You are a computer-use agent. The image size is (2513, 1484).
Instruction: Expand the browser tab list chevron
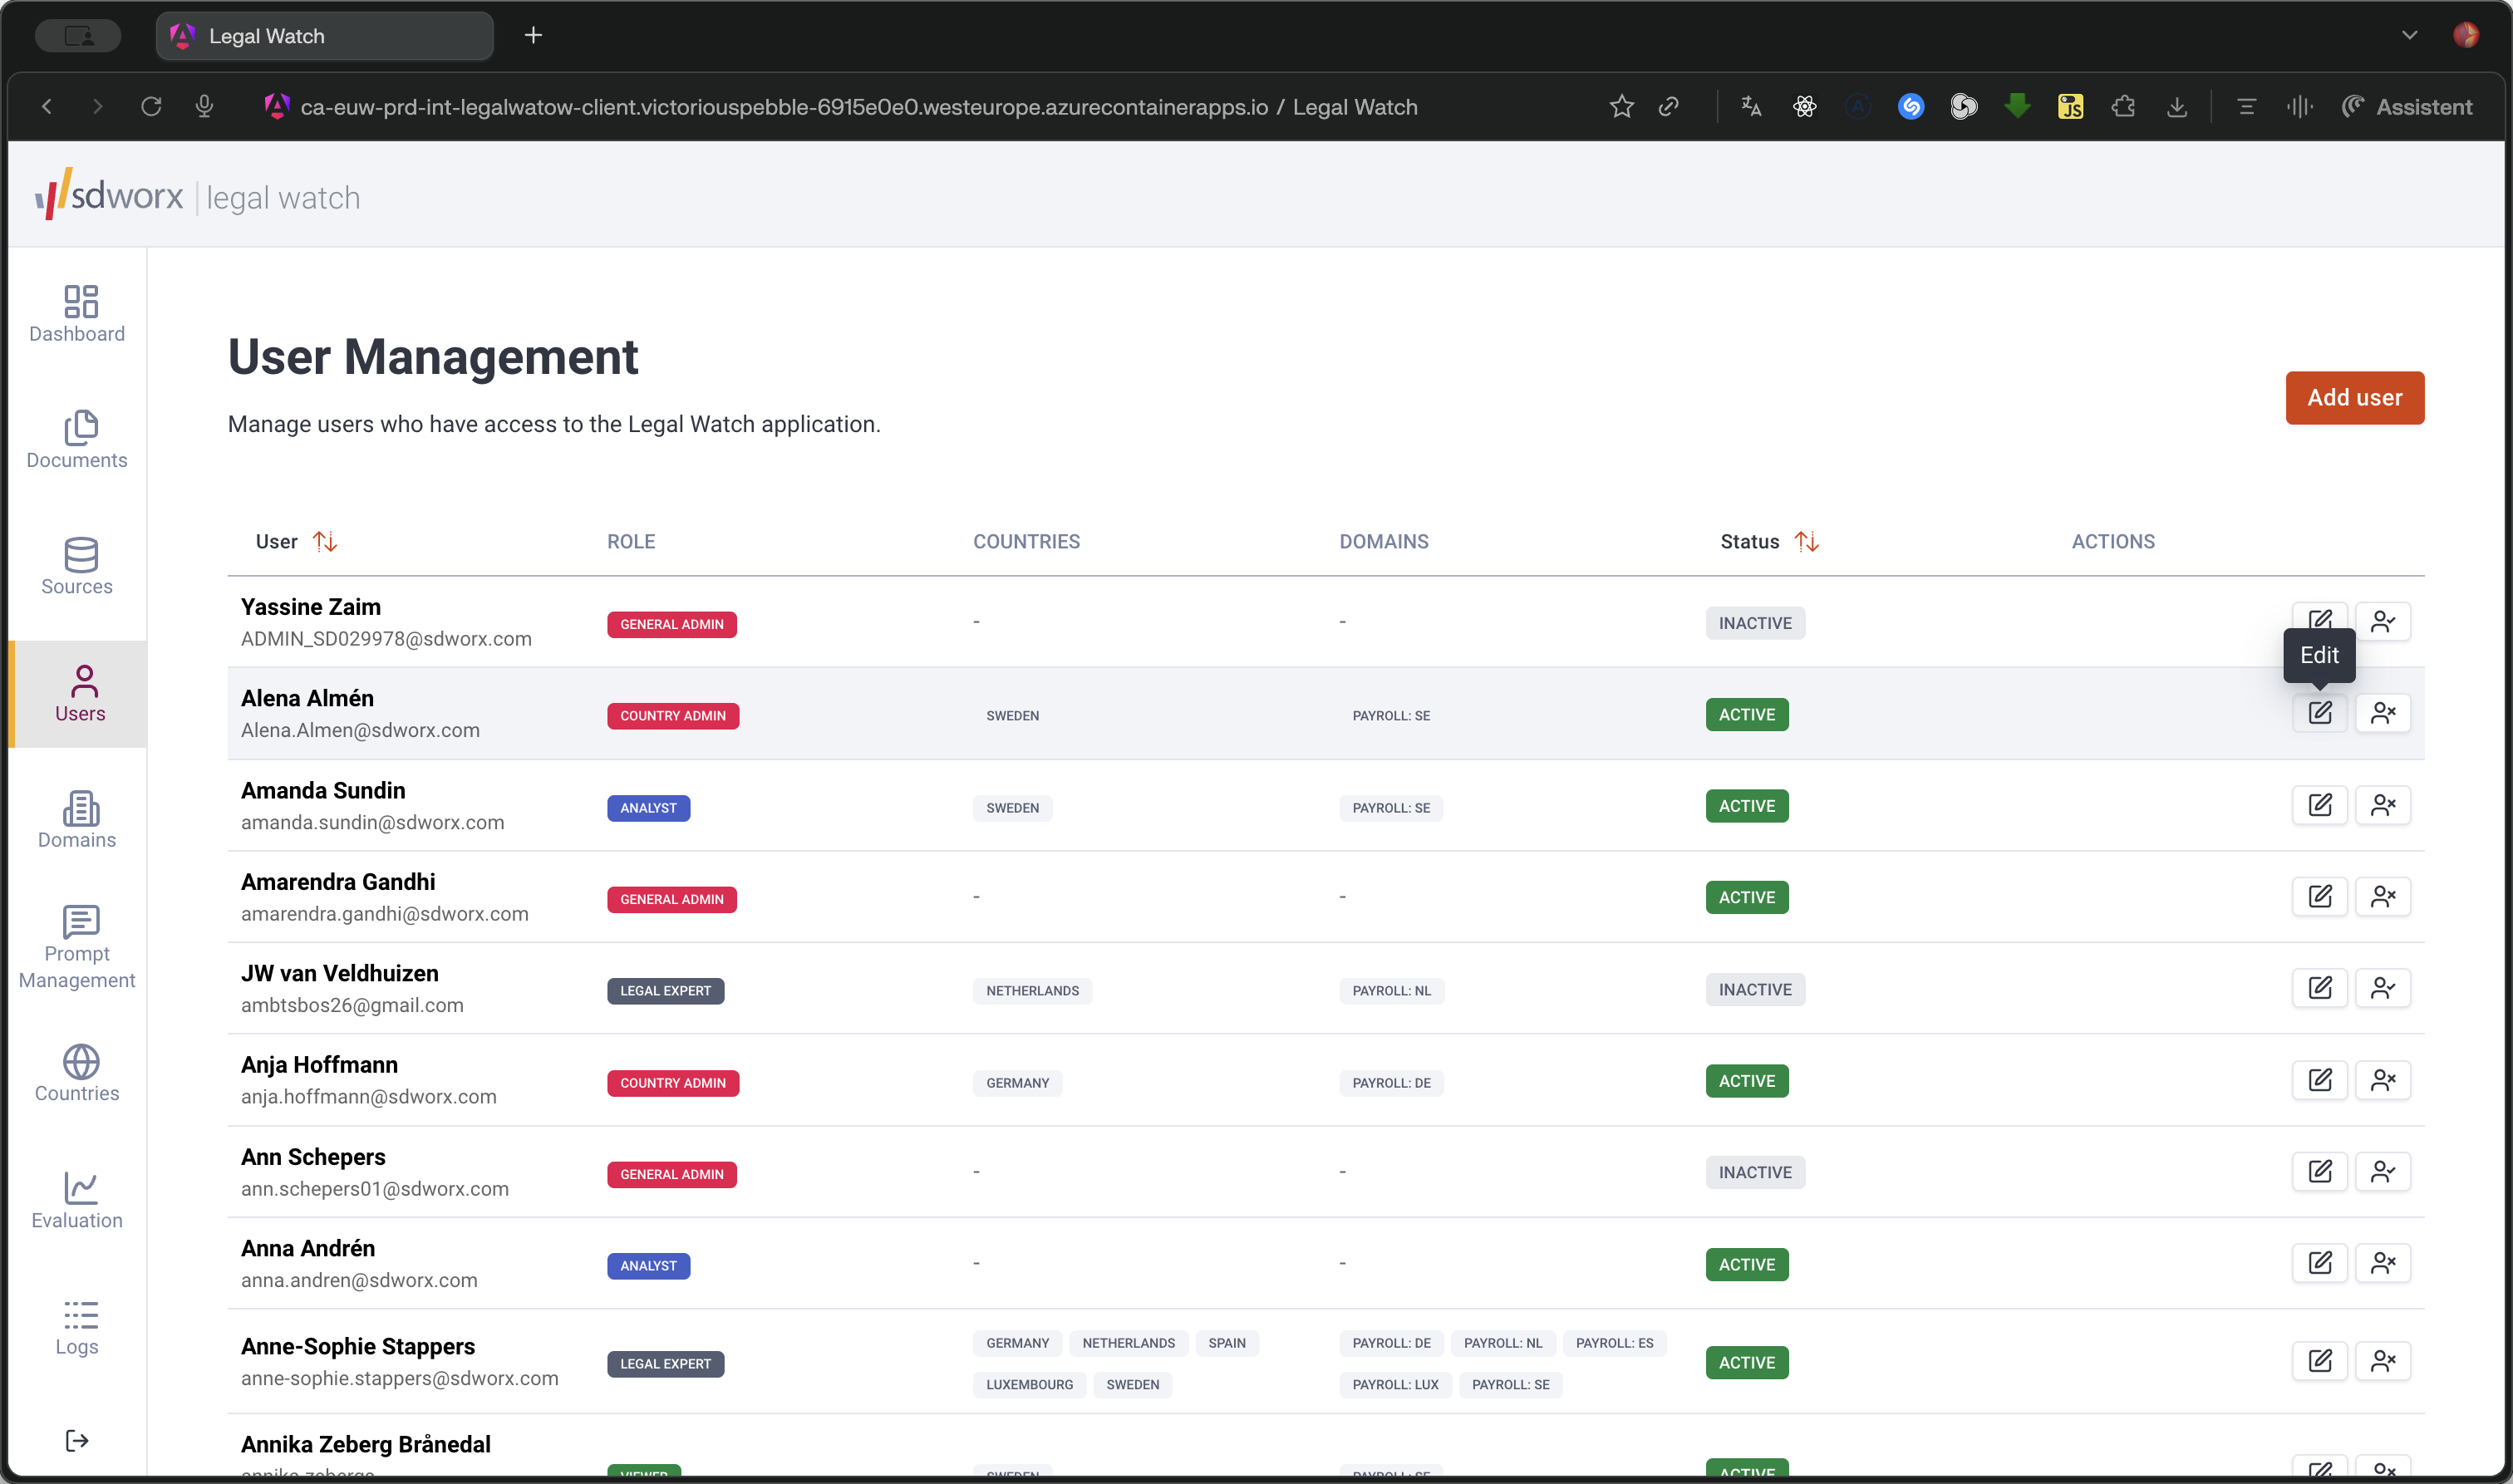click(x=2409, y=35)
